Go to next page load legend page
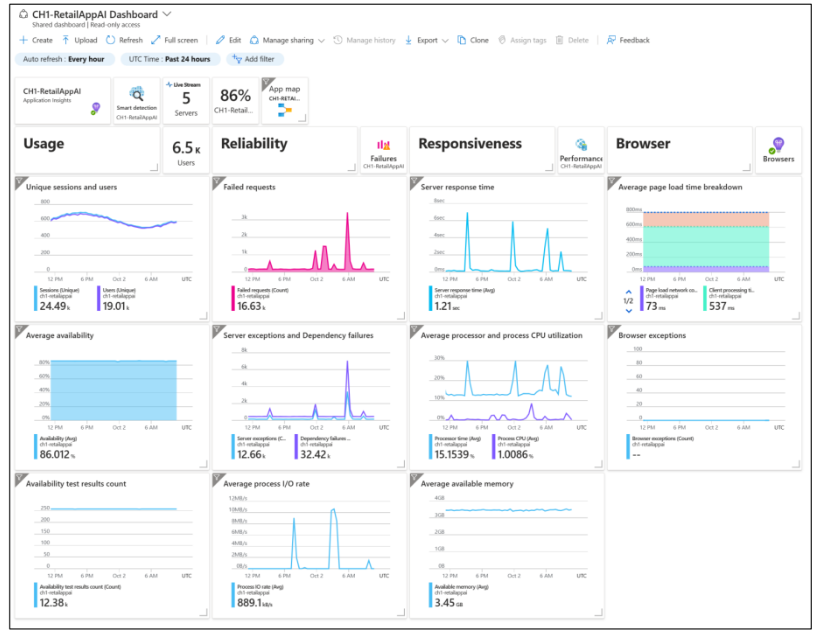This screenshot has width=820, height=637. (x=629, y=311)
